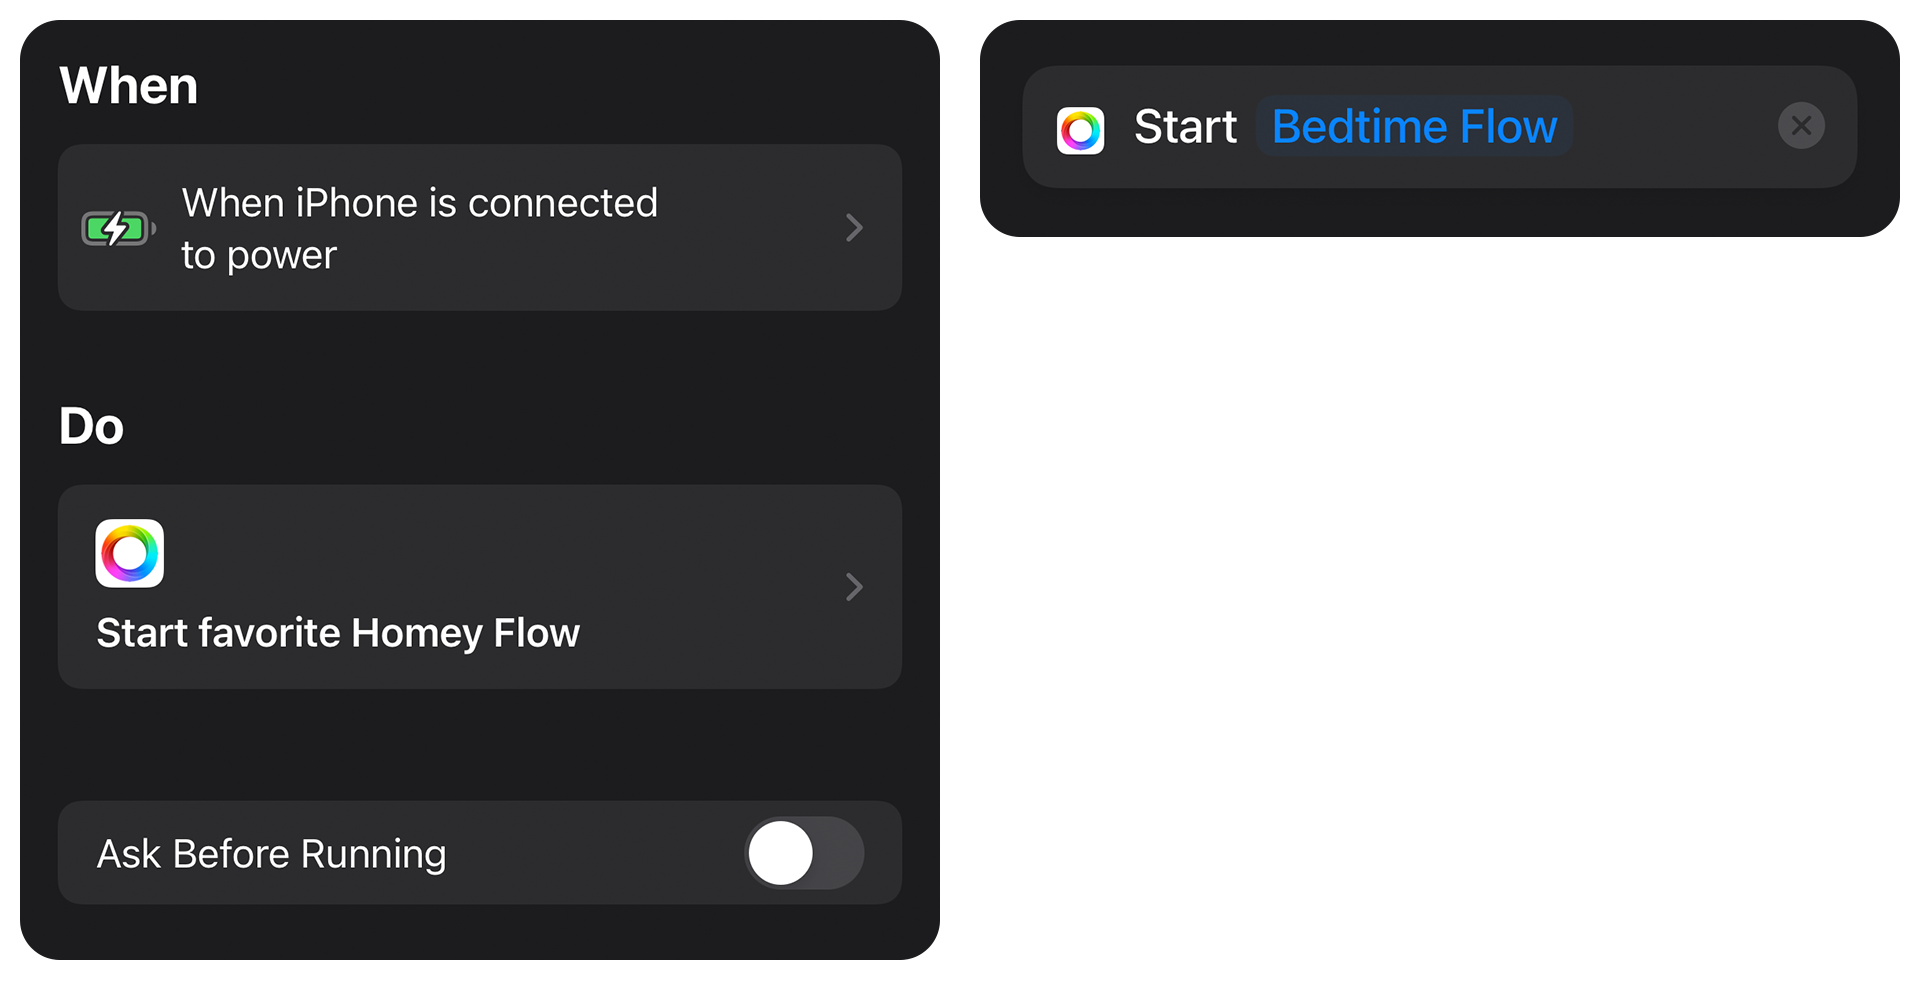Remove the Start Bedtime Flow action
1920x982 pixels.
(1801, 126)
